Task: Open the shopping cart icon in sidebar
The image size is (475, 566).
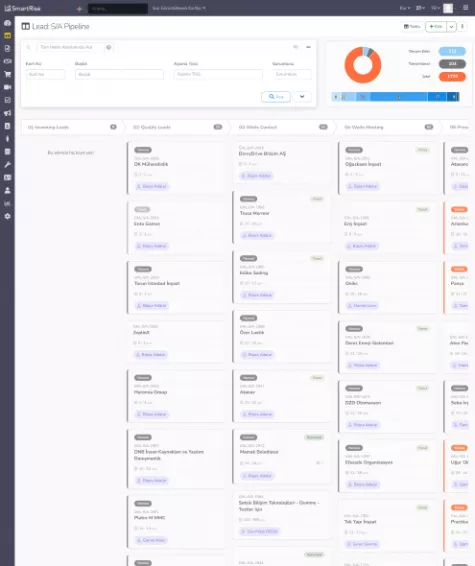Action: (x=7, y=74)
